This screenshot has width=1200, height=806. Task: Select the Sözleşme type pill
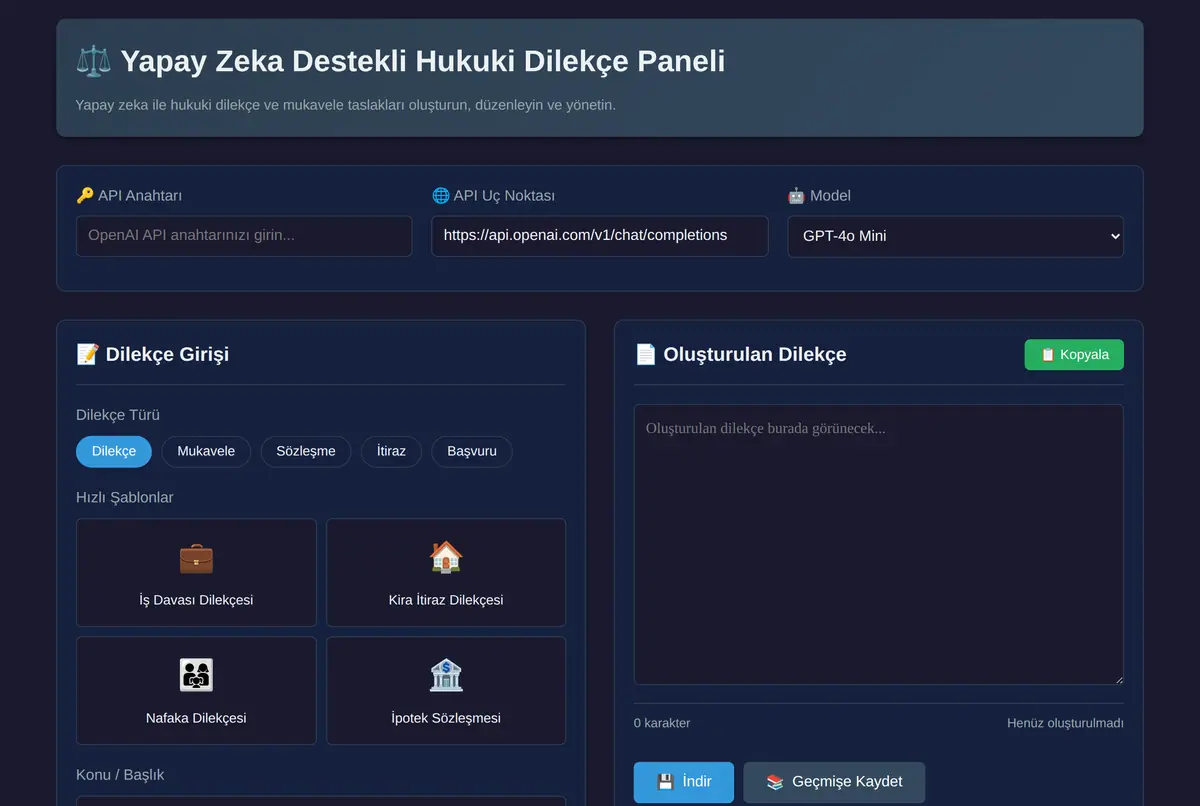[306, 451]
